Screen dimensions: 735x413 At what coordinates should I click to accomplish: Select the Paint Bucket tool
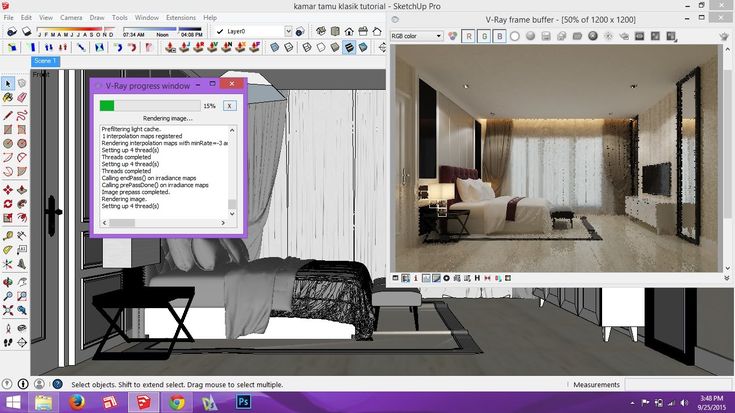8,98
